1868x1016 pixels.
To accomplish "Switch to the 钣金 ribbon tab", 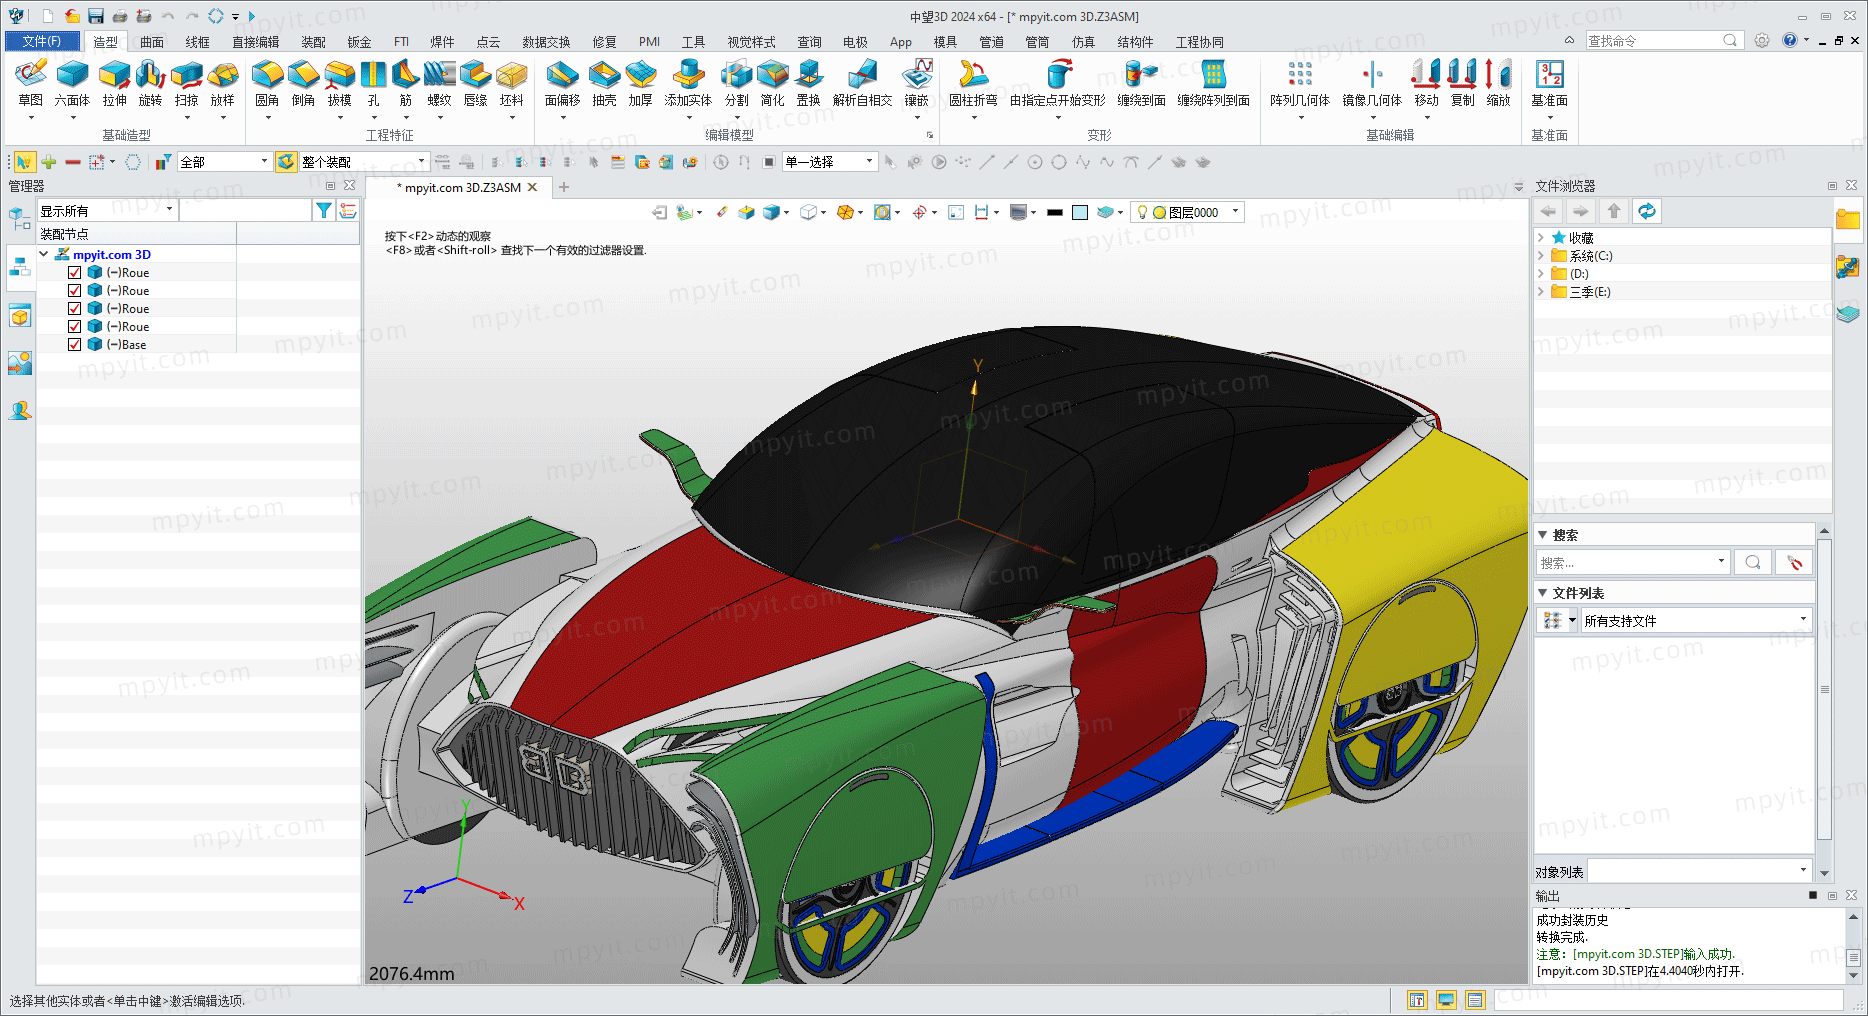I will point(359,42).
